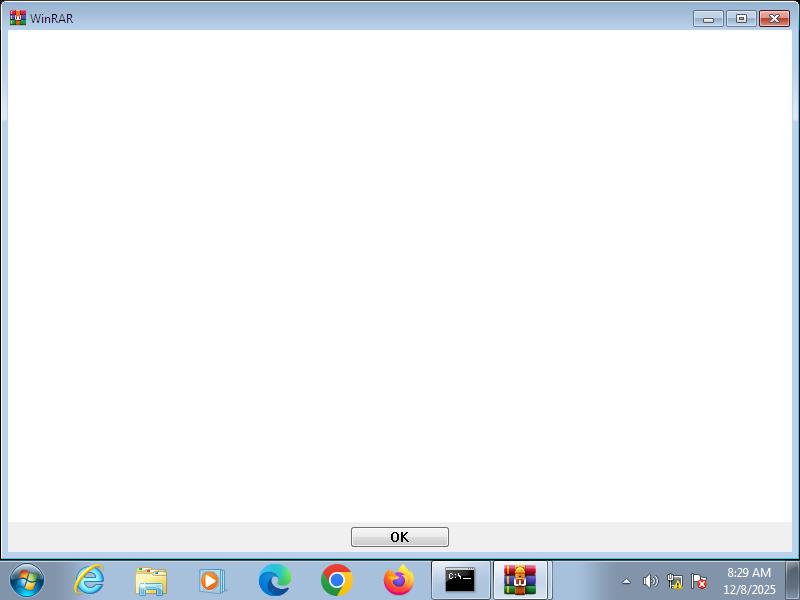
Task: Click the OK button in WinRAR
Action: coord(399,537)
